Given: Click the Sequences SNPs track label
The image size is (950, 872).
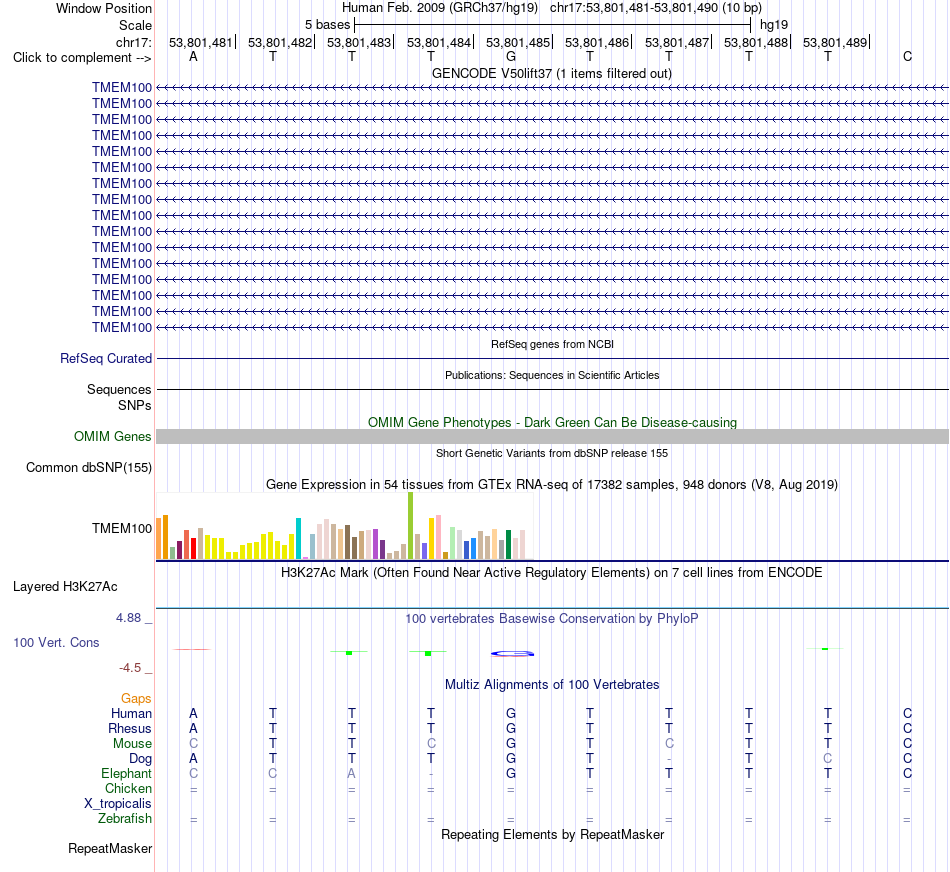Looking at the screenshot, I should click(119, 398).
